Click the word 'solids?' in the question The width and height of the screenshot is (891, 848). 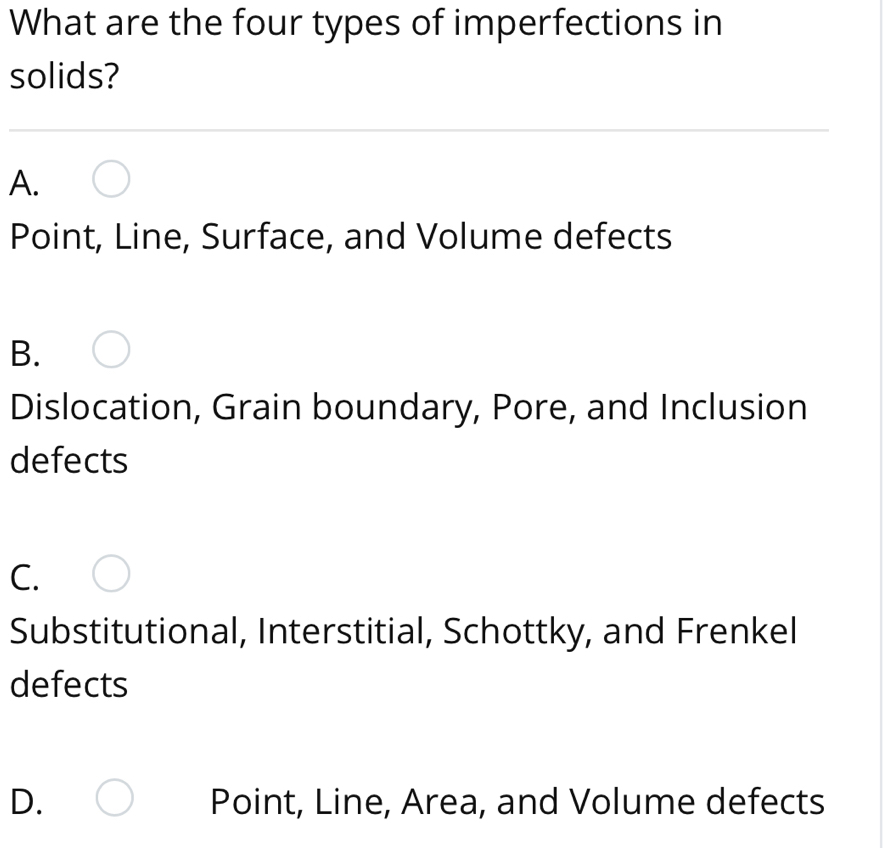coord(63,78)
